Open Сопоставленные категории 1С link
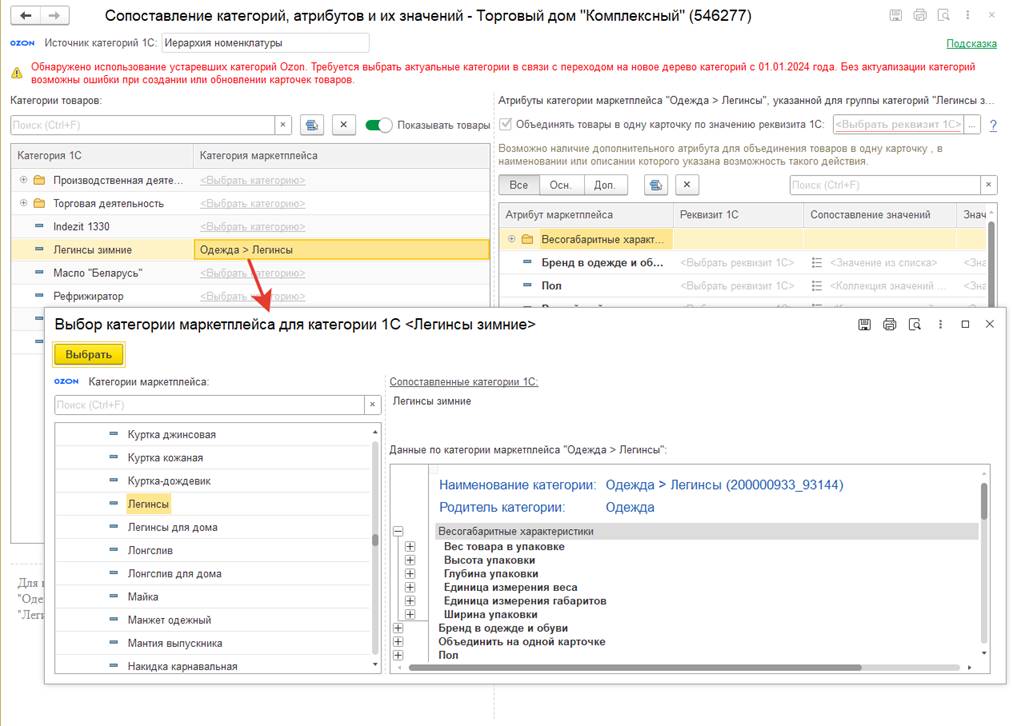 point(463,382)
